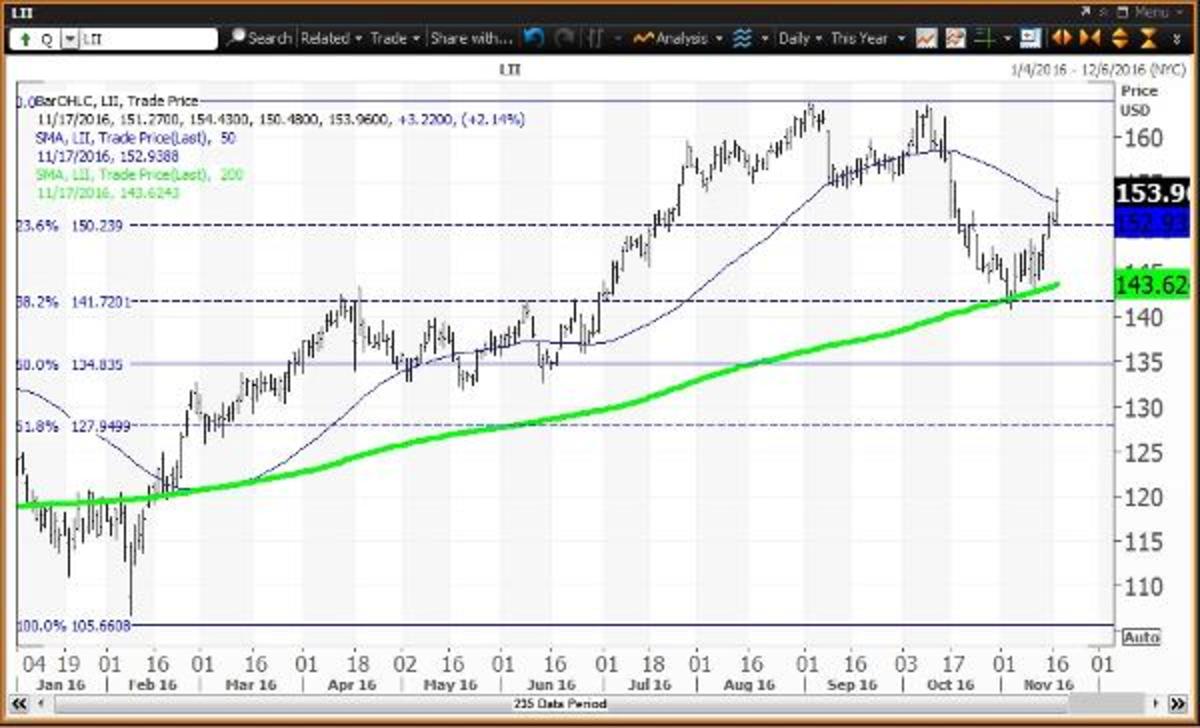Click the 50.0% 134.835 Fibonacci label

[x=70, y=365]
